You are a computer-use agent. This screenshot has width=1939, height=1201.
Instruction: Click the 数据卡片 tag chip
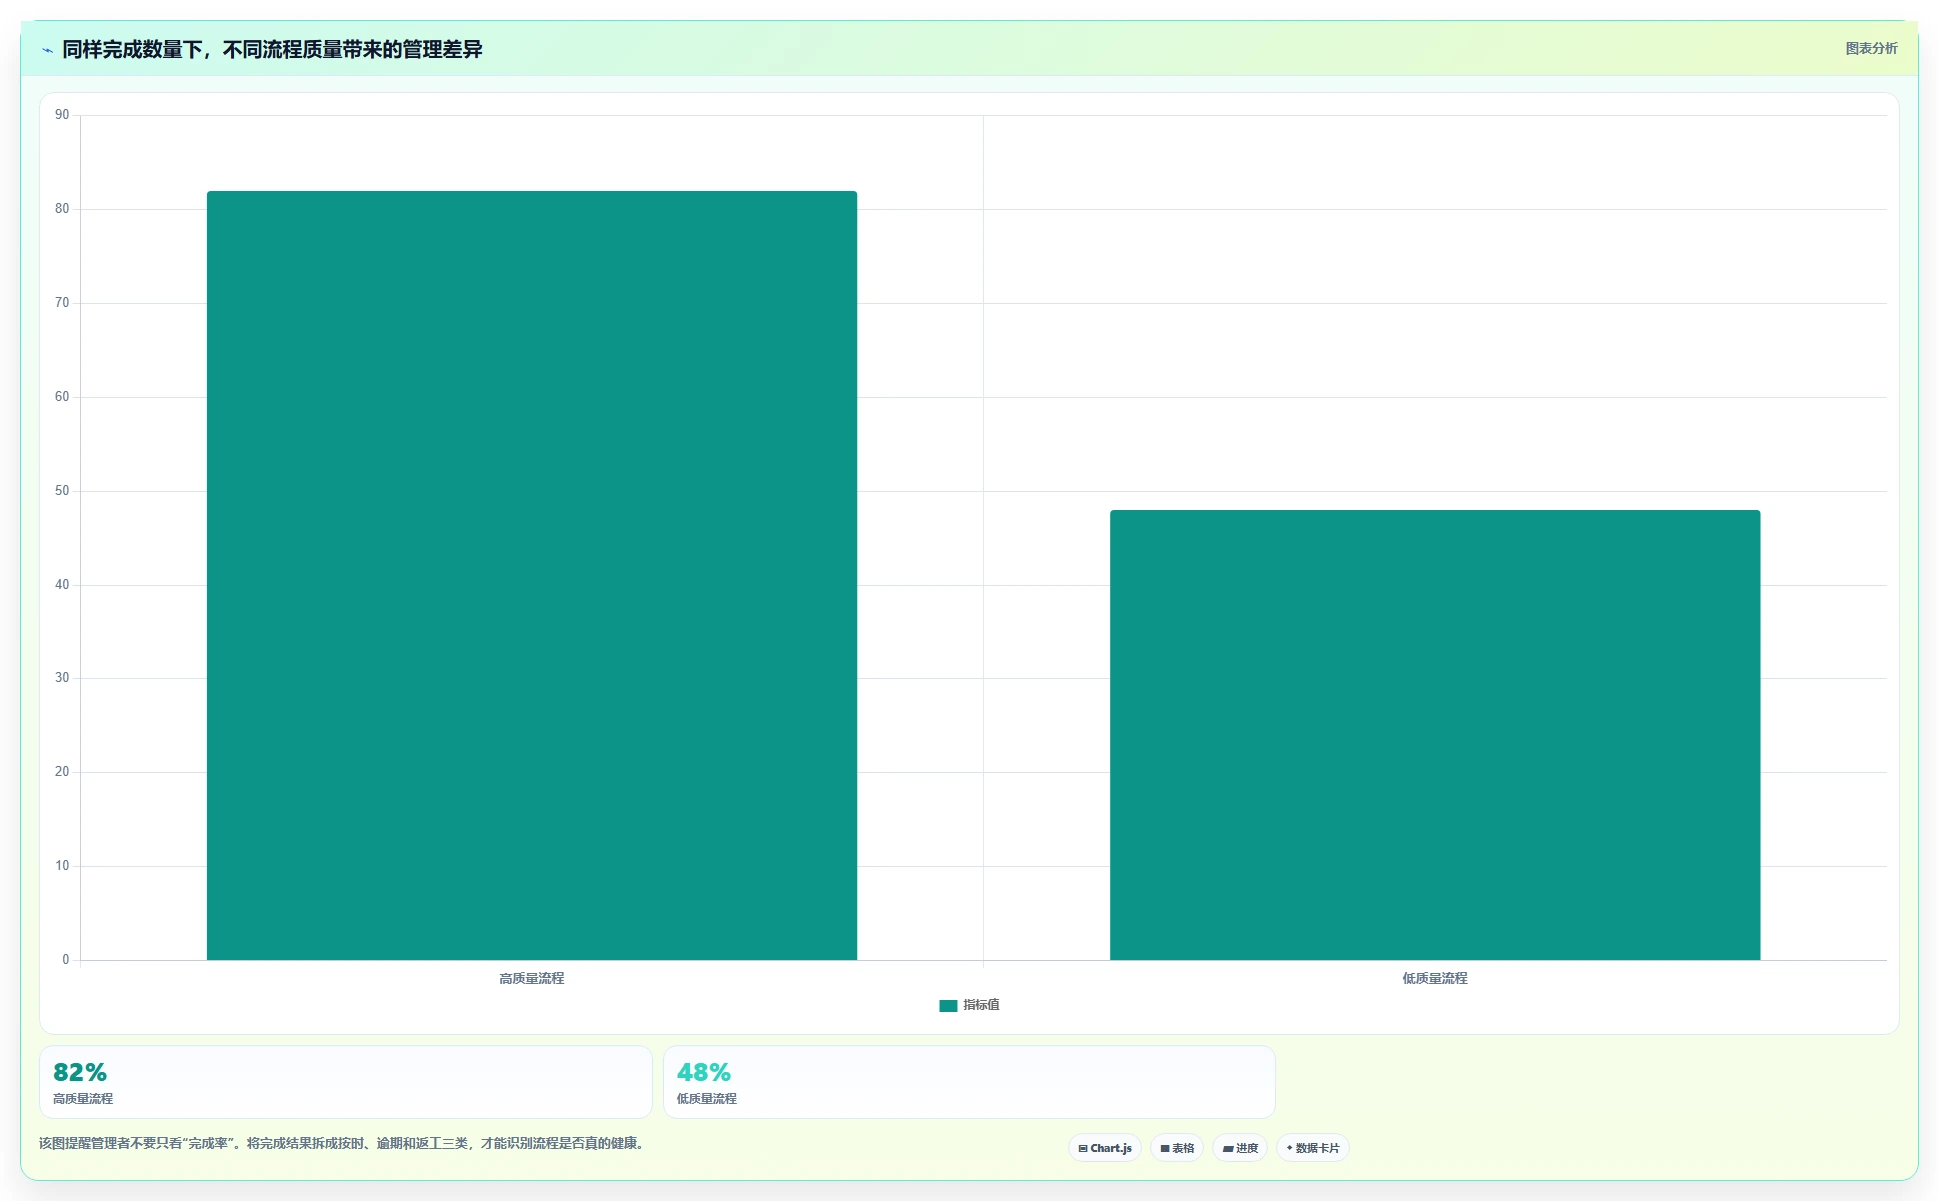pos(1313,1148)
